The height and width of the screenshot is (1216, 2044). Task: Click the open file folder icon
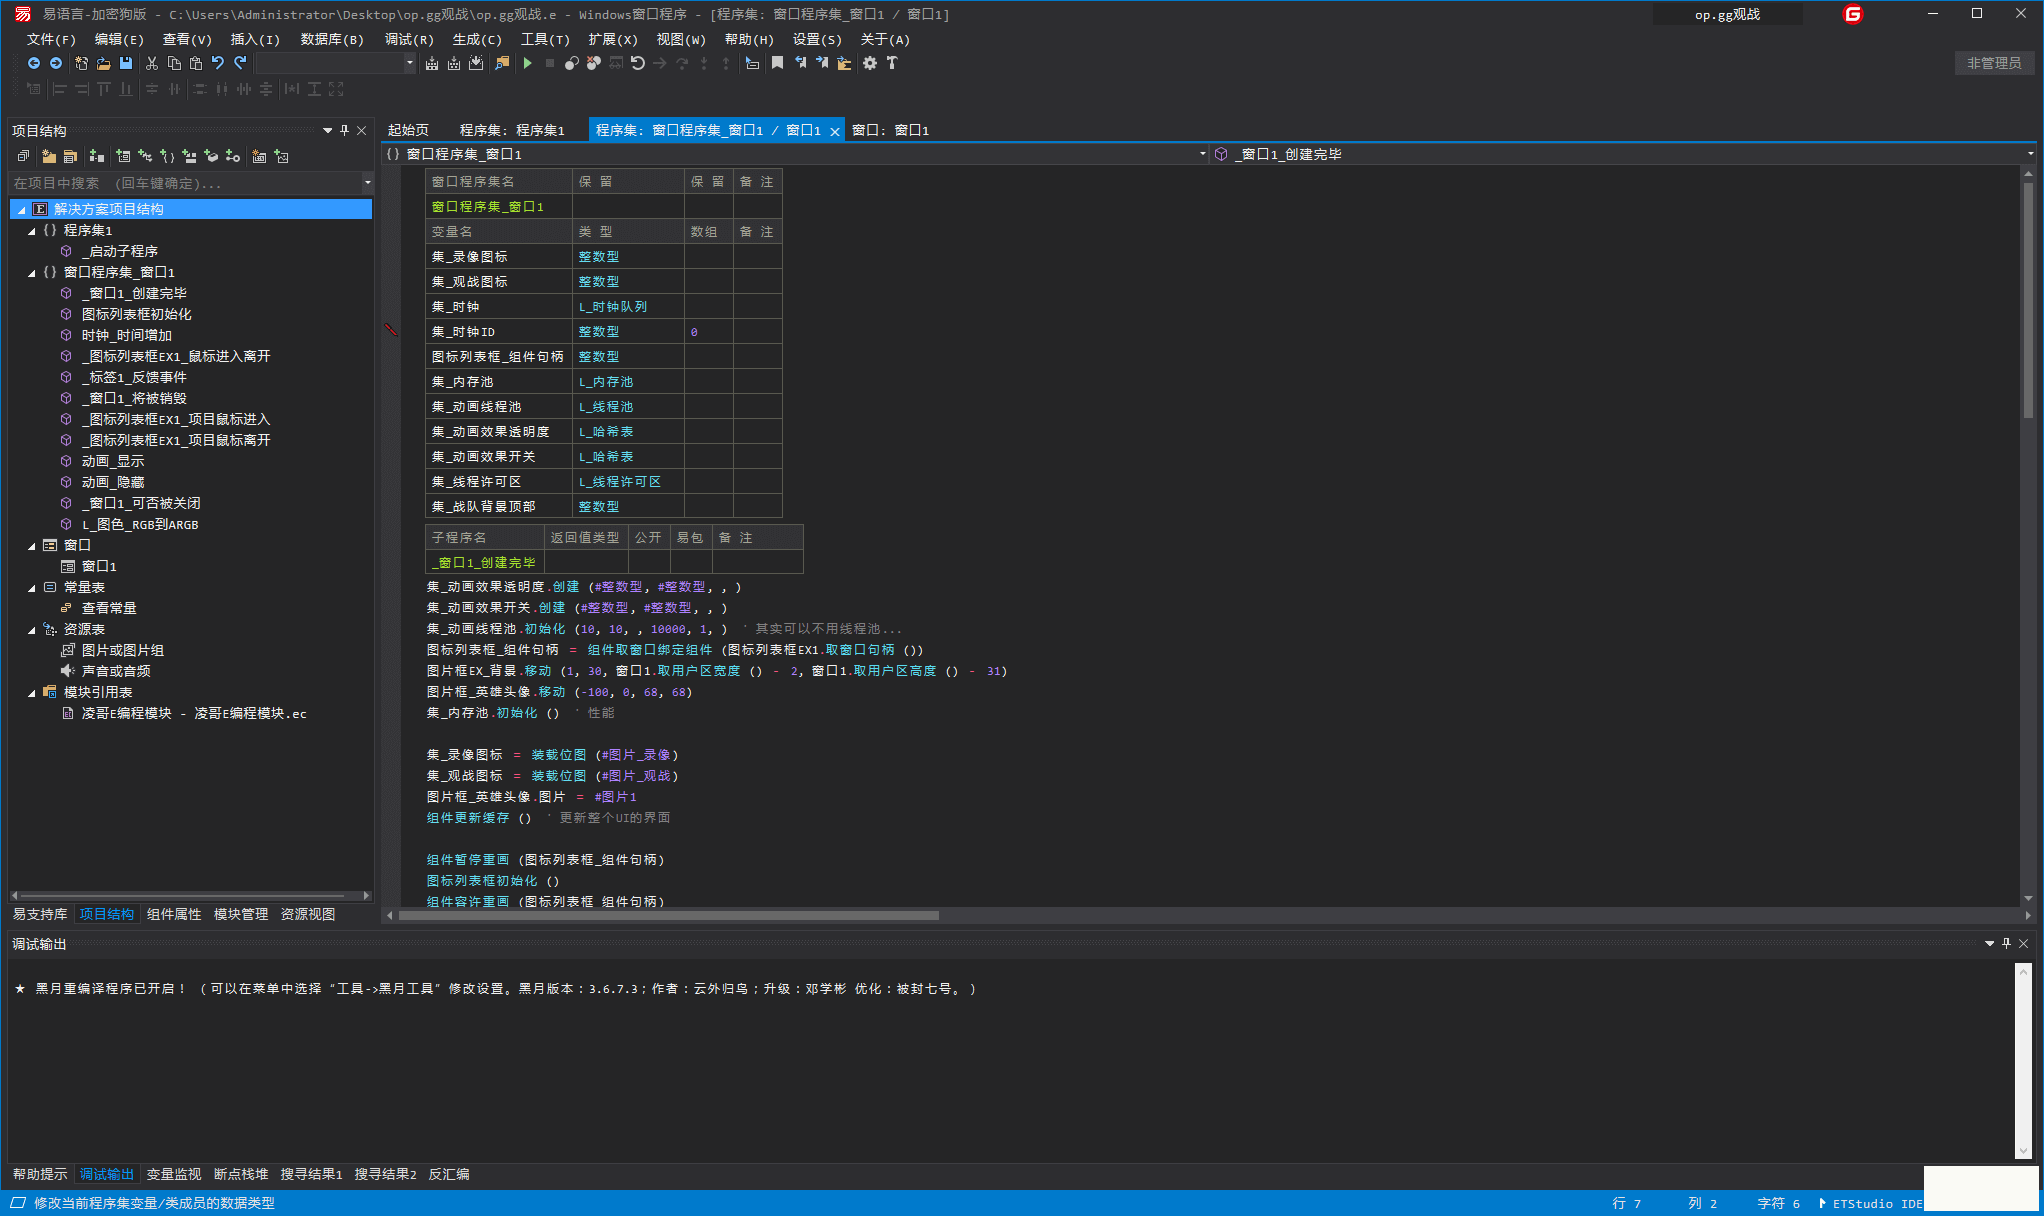click(x=103, y=63)
